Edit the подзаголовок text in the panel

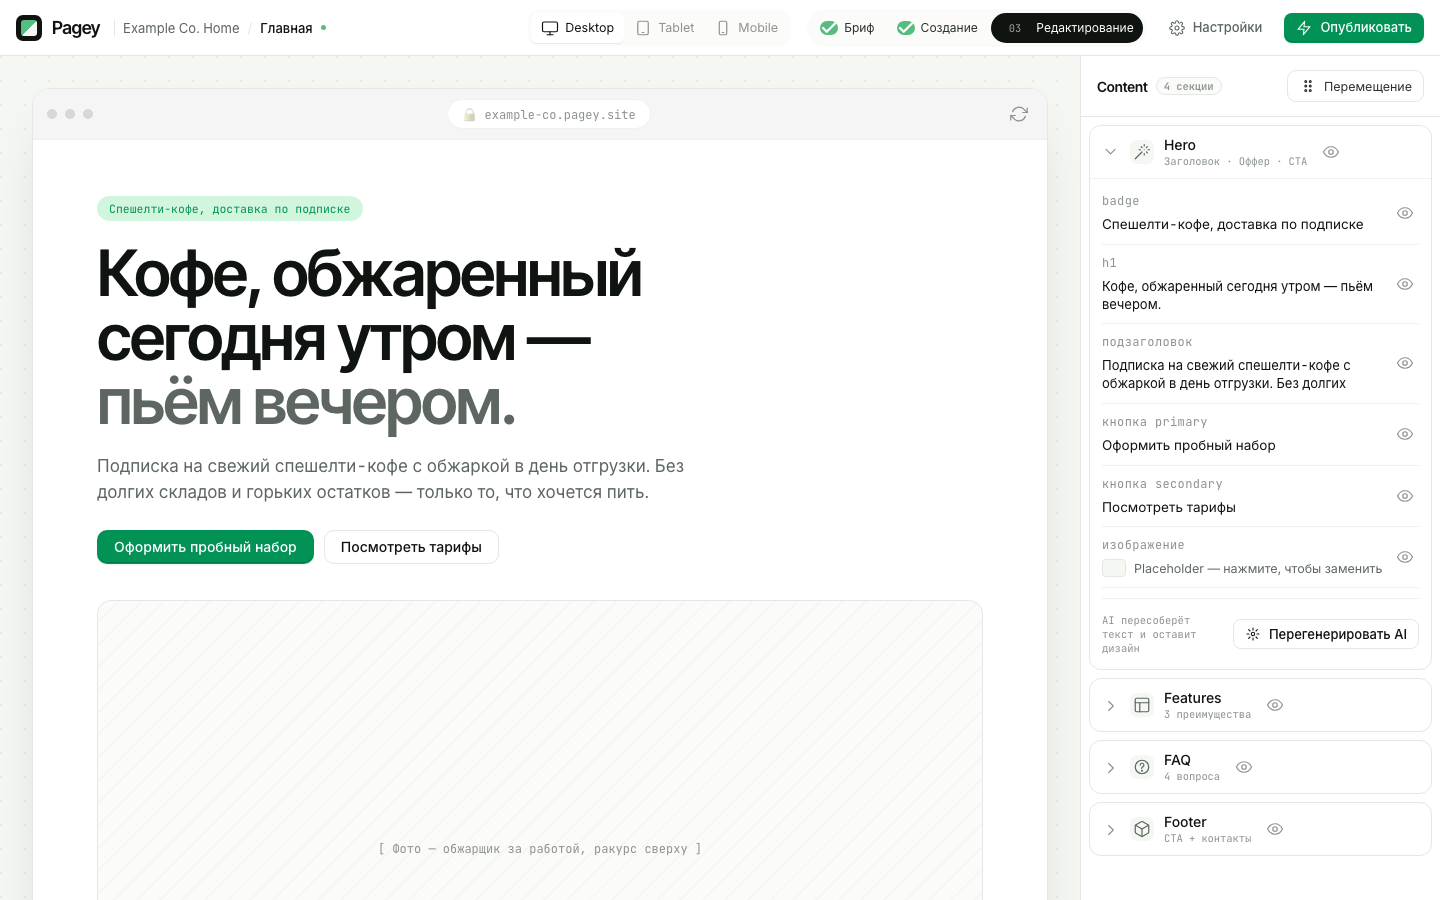coord(1226,374)
